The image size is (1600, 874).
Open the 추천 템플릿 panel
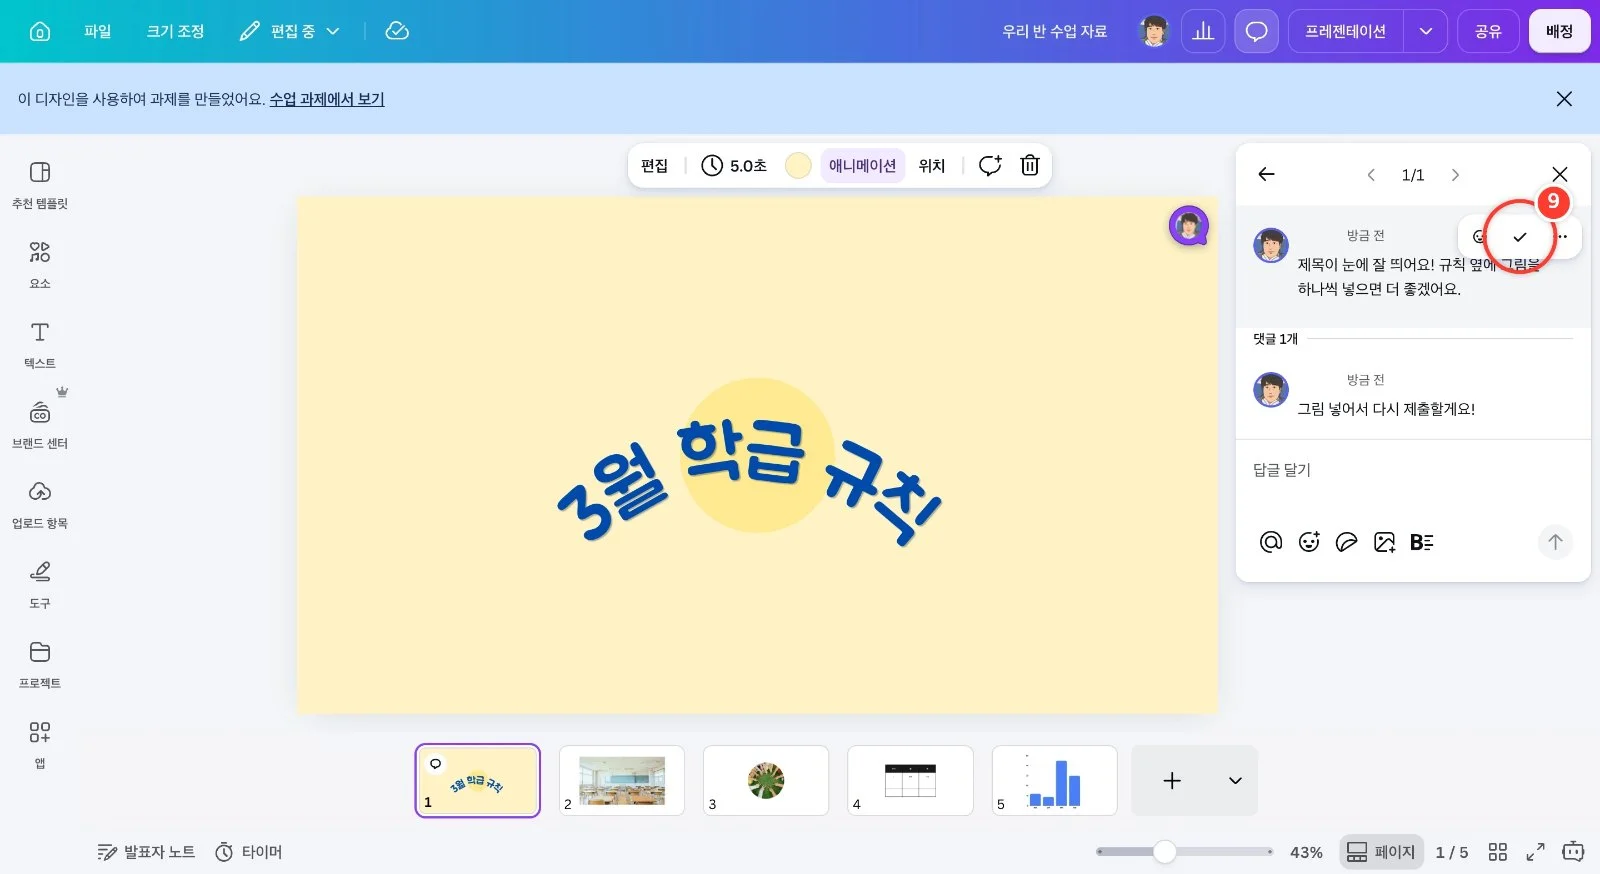40,185
